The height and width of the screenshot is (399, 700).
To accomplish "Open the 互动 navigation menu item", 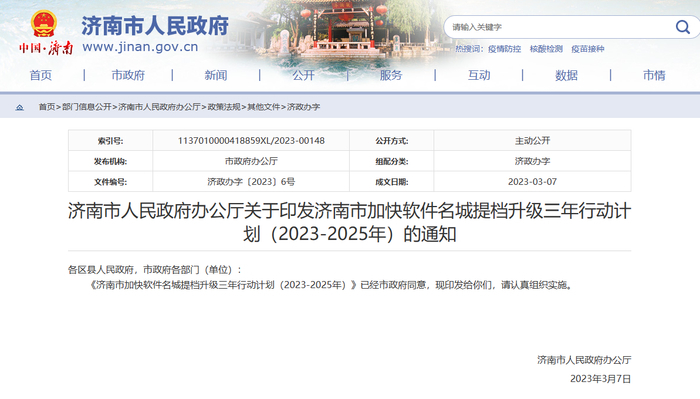I will click(x=479, y=75).
